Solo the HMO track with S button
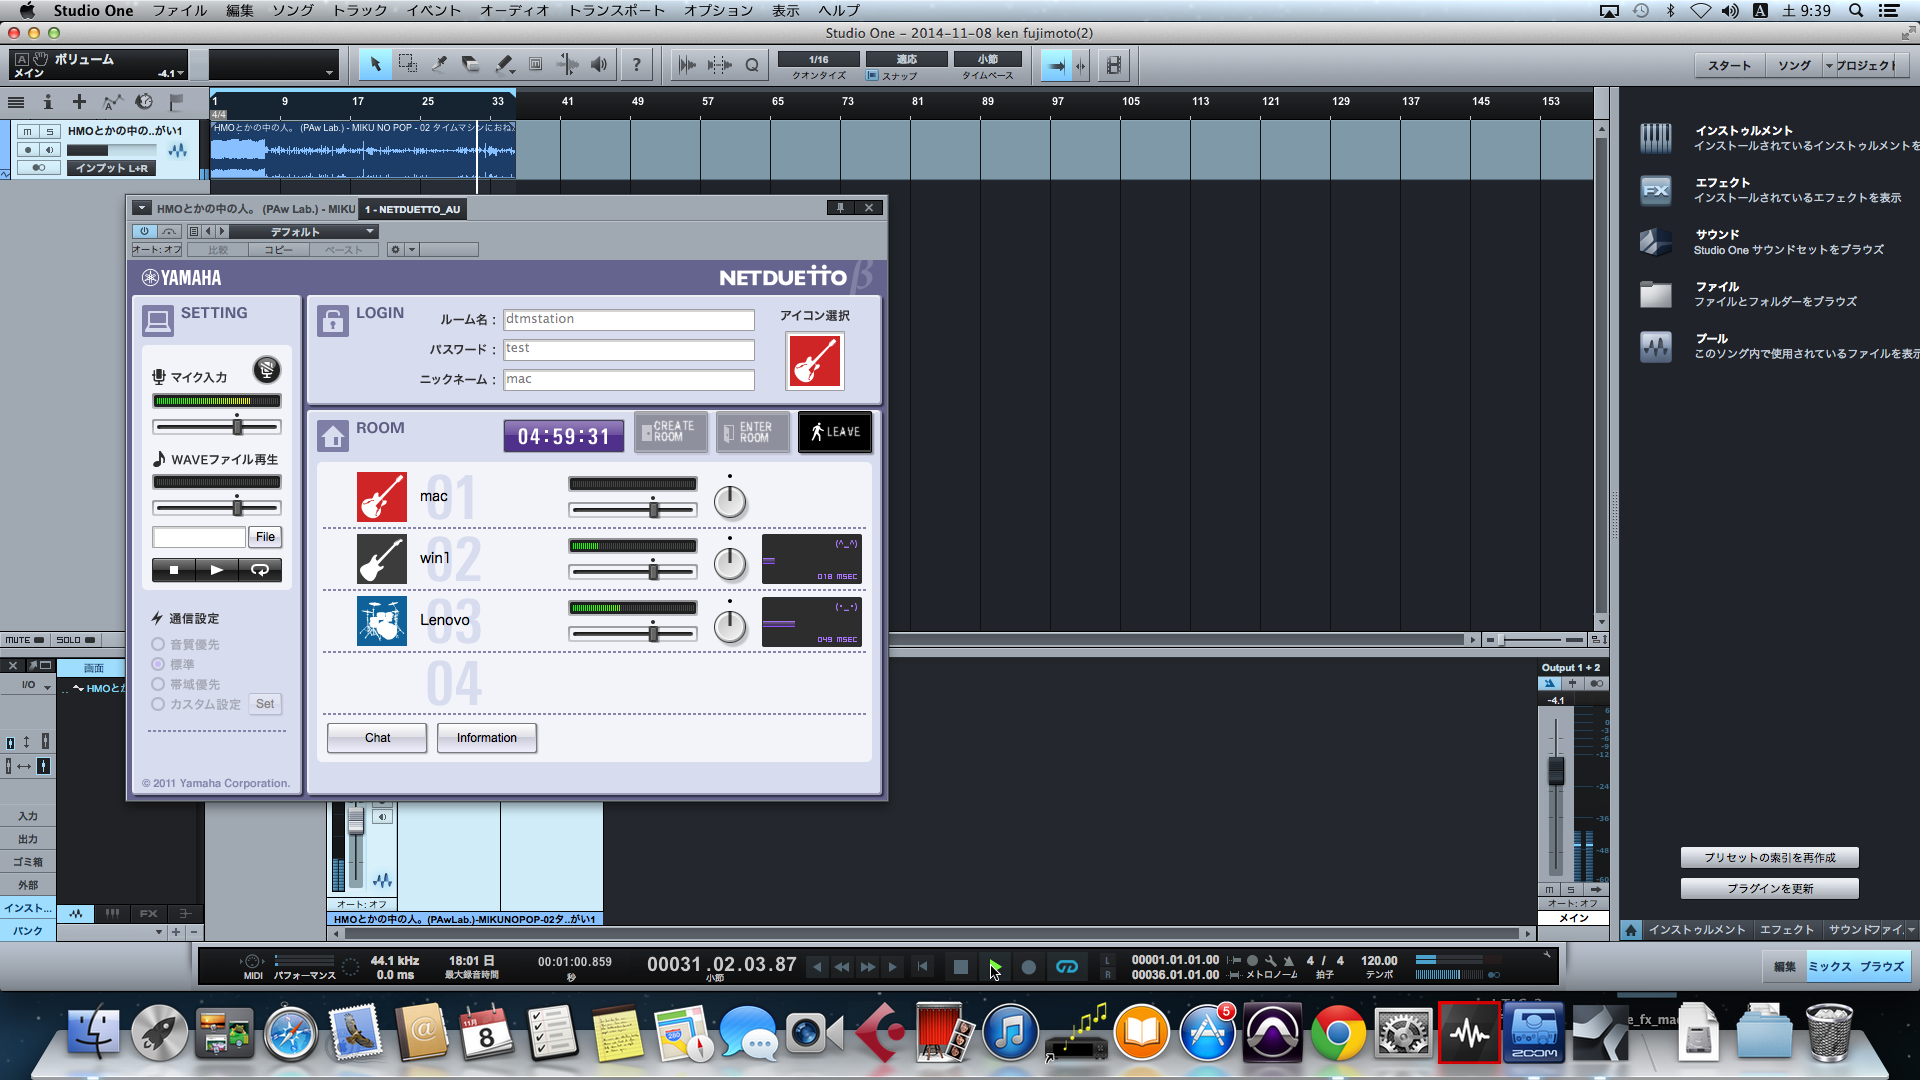The width and height of the screenshot is (1920, 1080). (x=49, y=132)
